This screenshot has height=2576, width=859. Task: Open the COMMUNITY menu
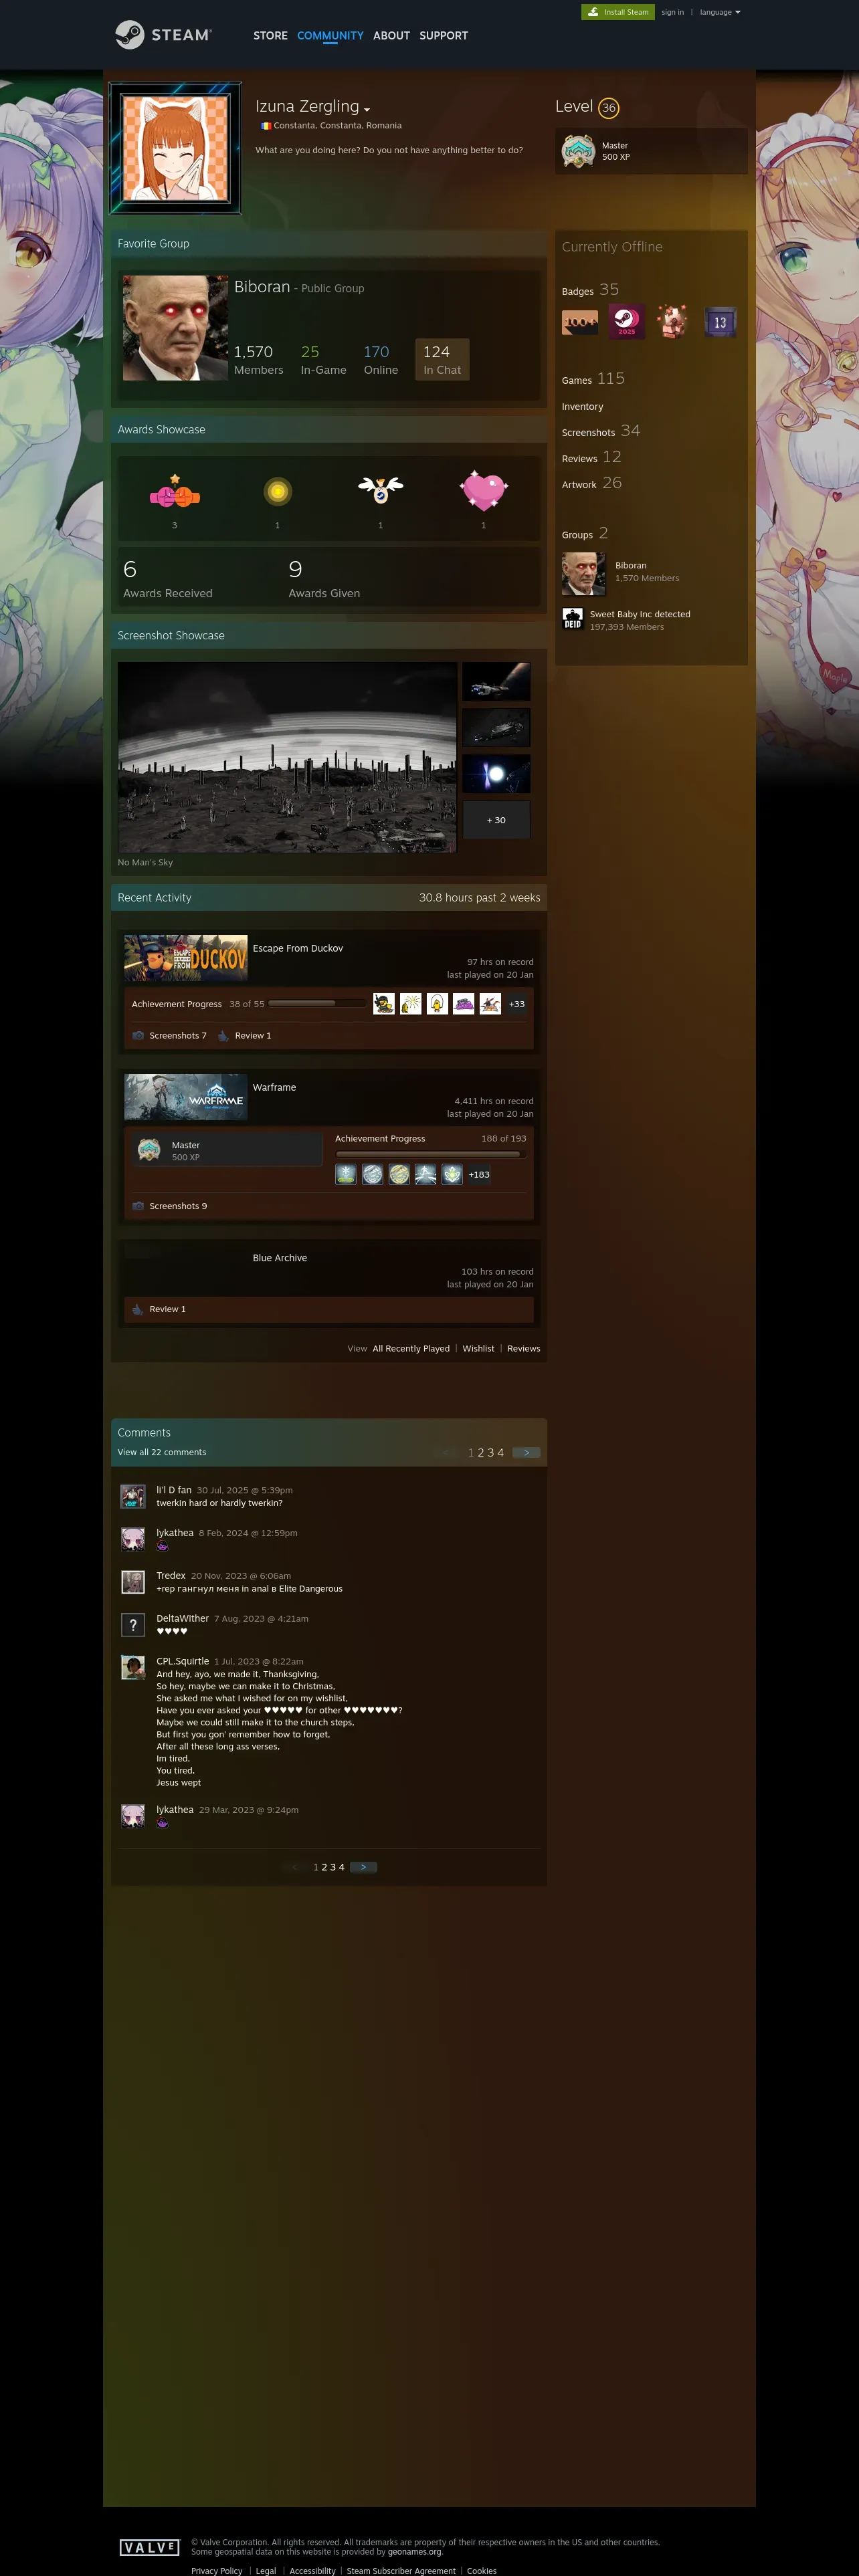click(330, 35)
